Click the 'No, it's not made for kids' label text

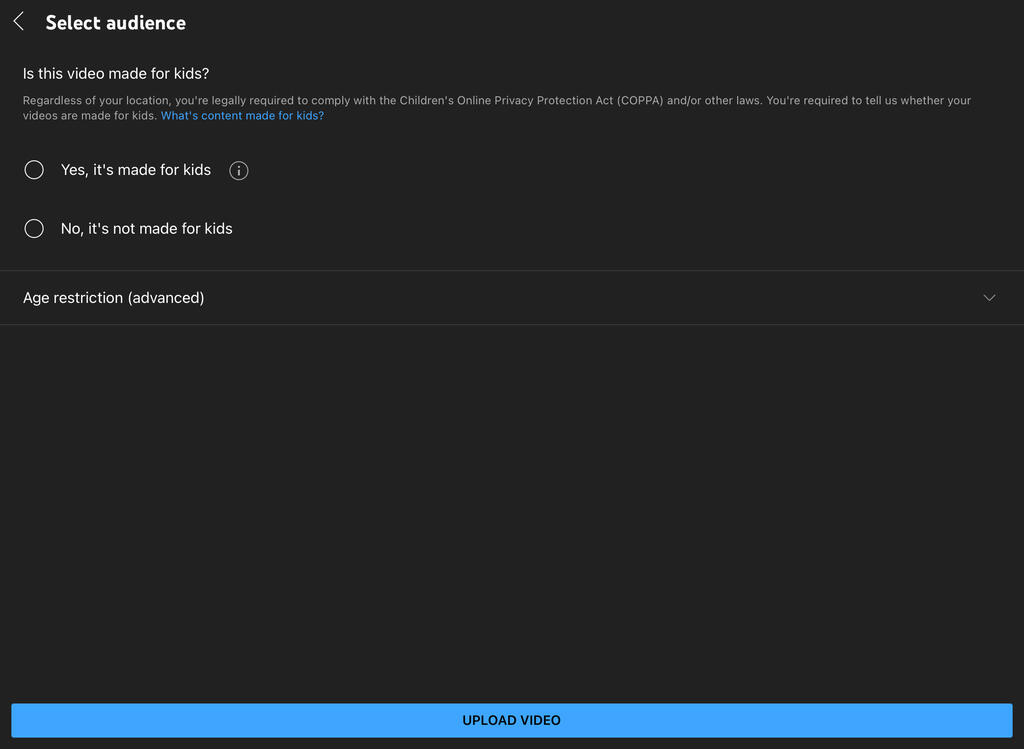(x=146, y=229)
